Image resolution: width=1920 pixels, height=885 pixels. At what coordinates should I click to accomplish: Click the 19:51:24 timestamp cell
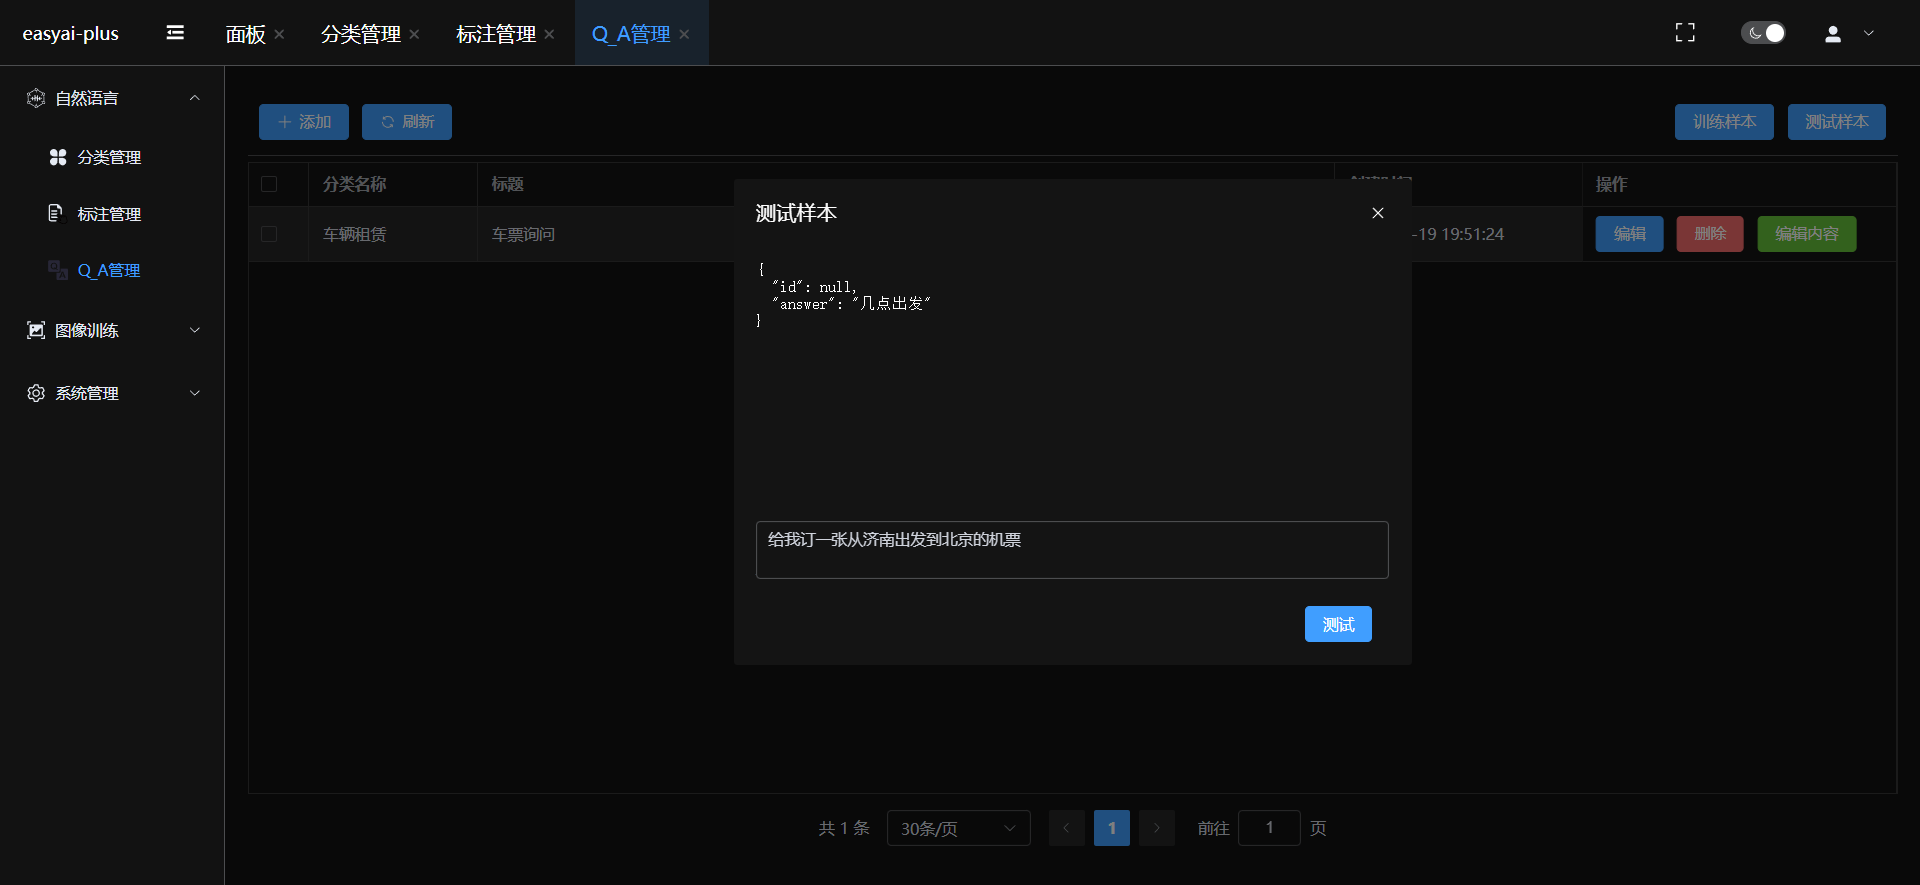tap(1459, 234)
